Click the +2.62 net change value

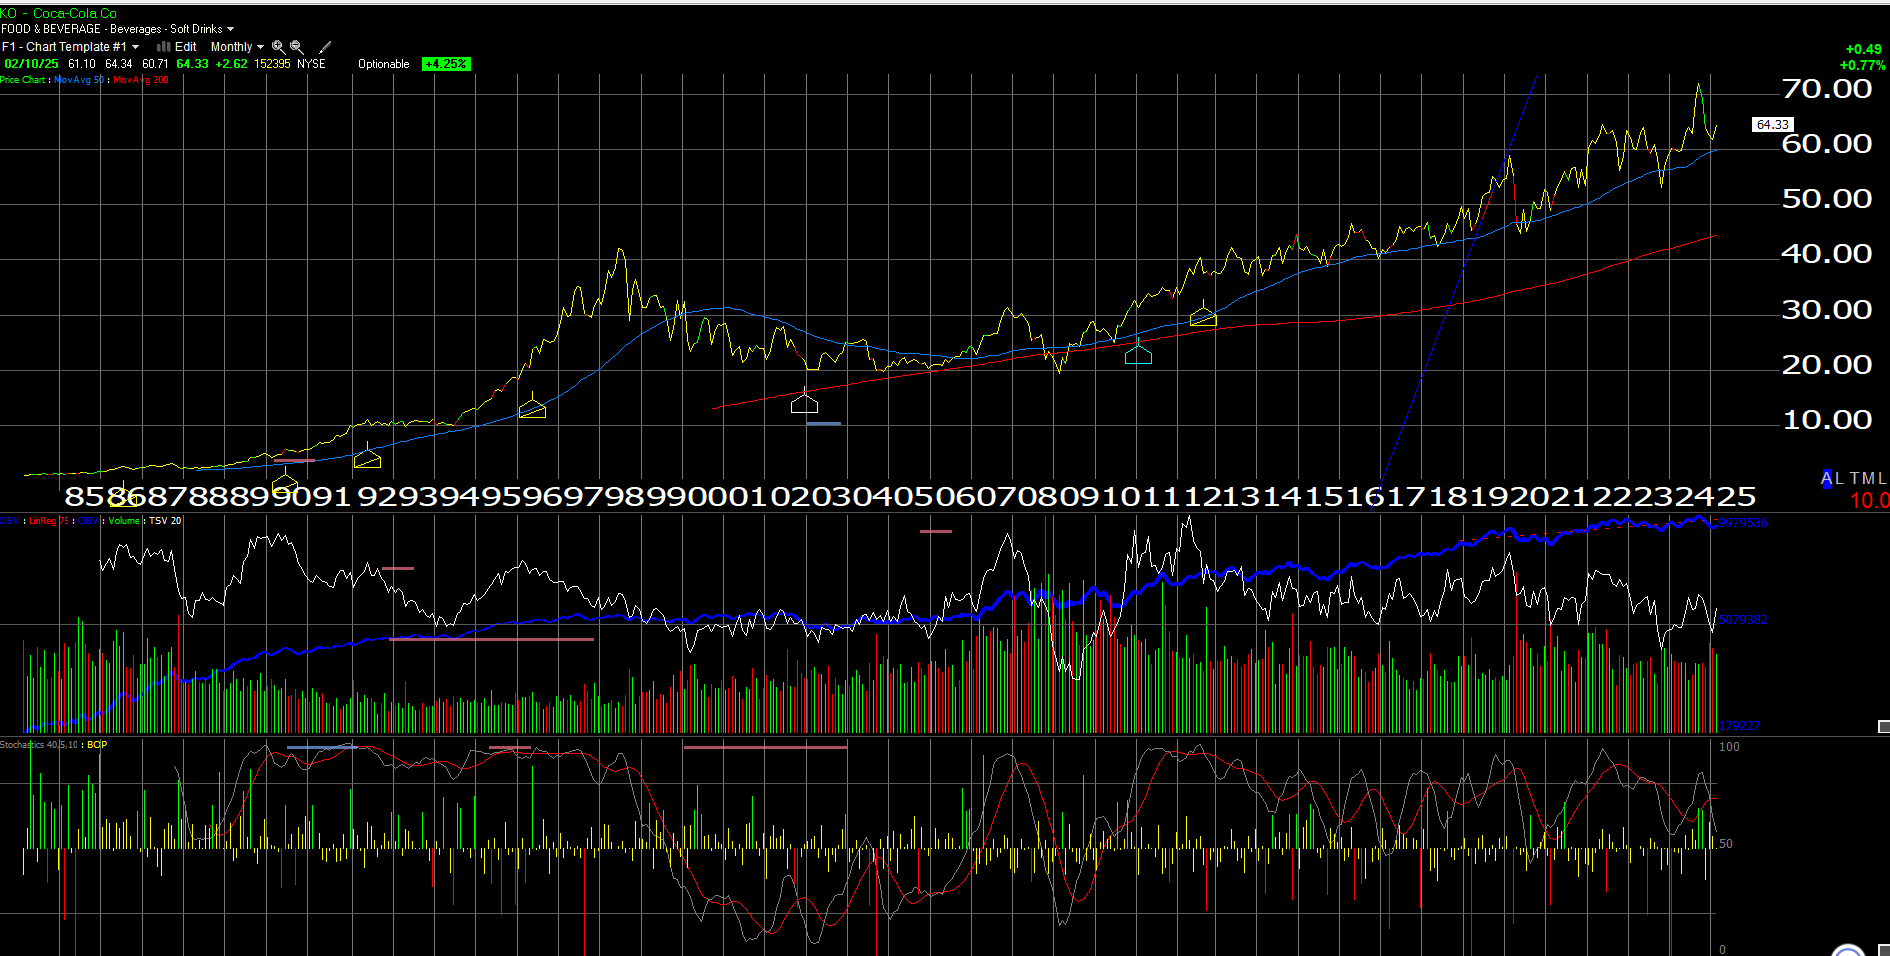231,64
